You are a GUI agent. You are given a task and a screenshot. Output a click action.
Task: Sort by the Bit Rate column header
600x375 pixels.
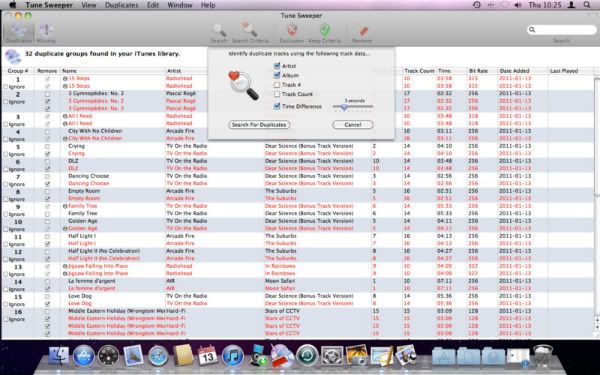coord(483,71)
